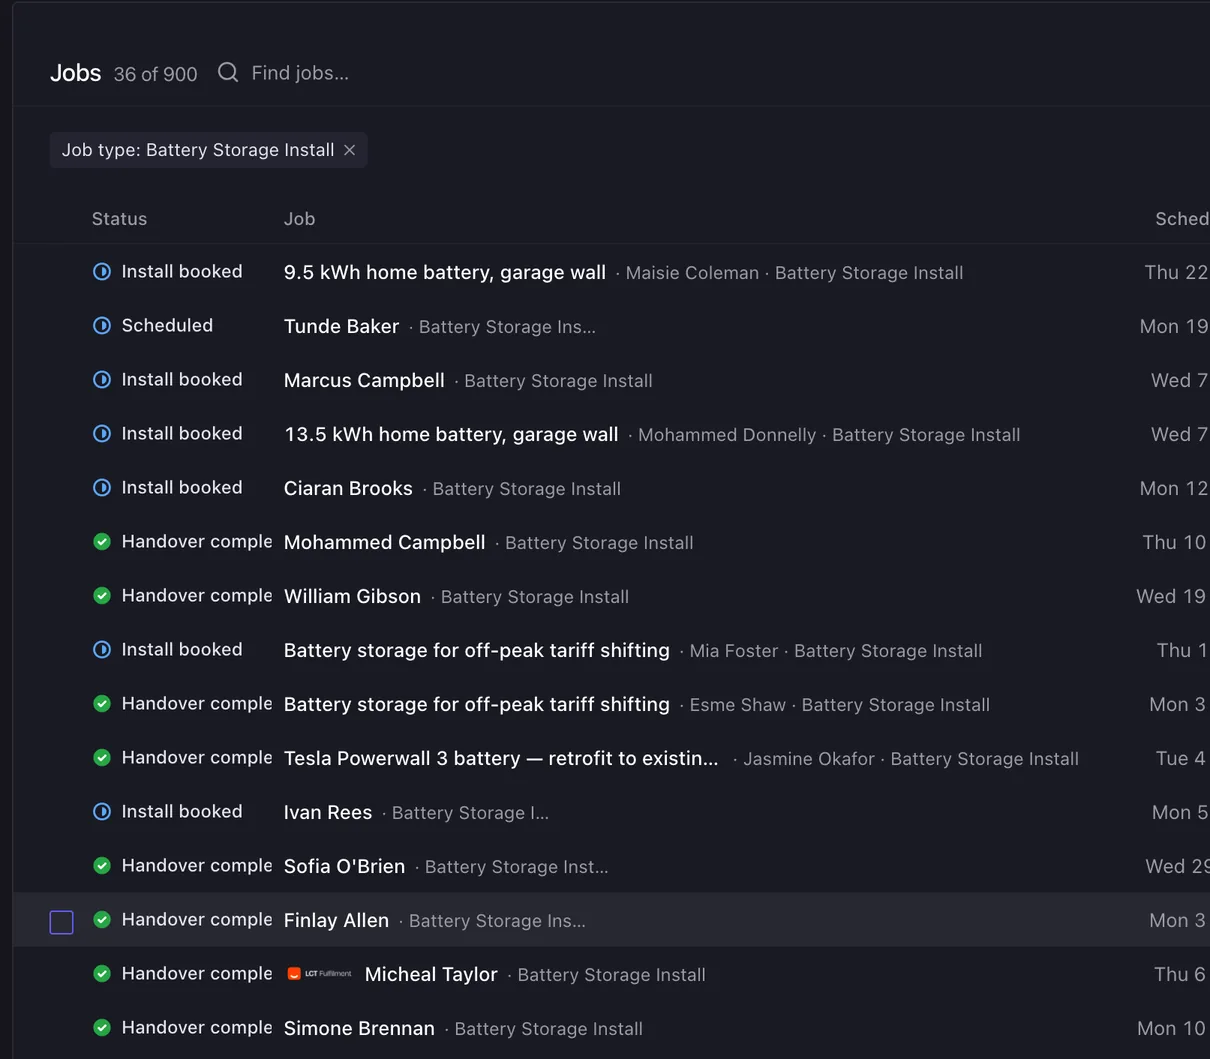Screen dimensions: 1210x1059
Task: Open the William Gibson job
Action: coord(352,597)
